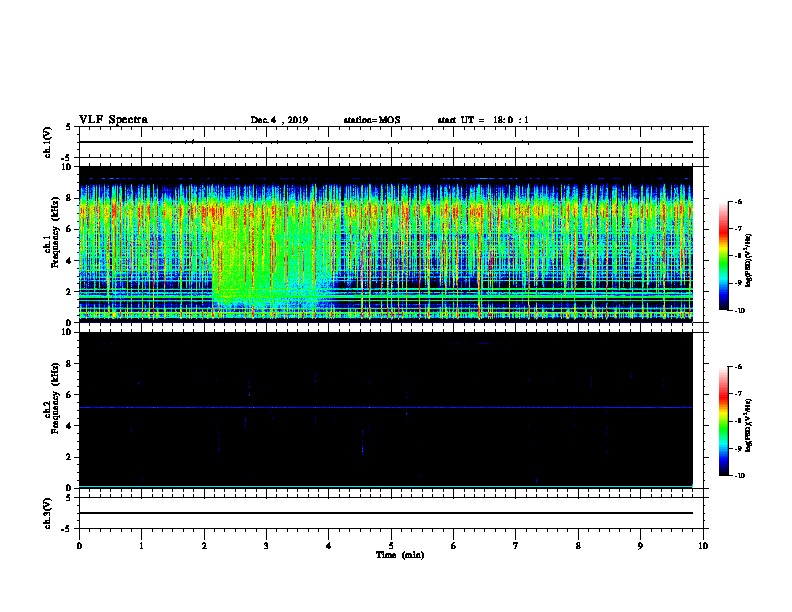Click tick label "10" on the Time axis
The width and height of the screenshot is (792, 612).
point(703,546)
